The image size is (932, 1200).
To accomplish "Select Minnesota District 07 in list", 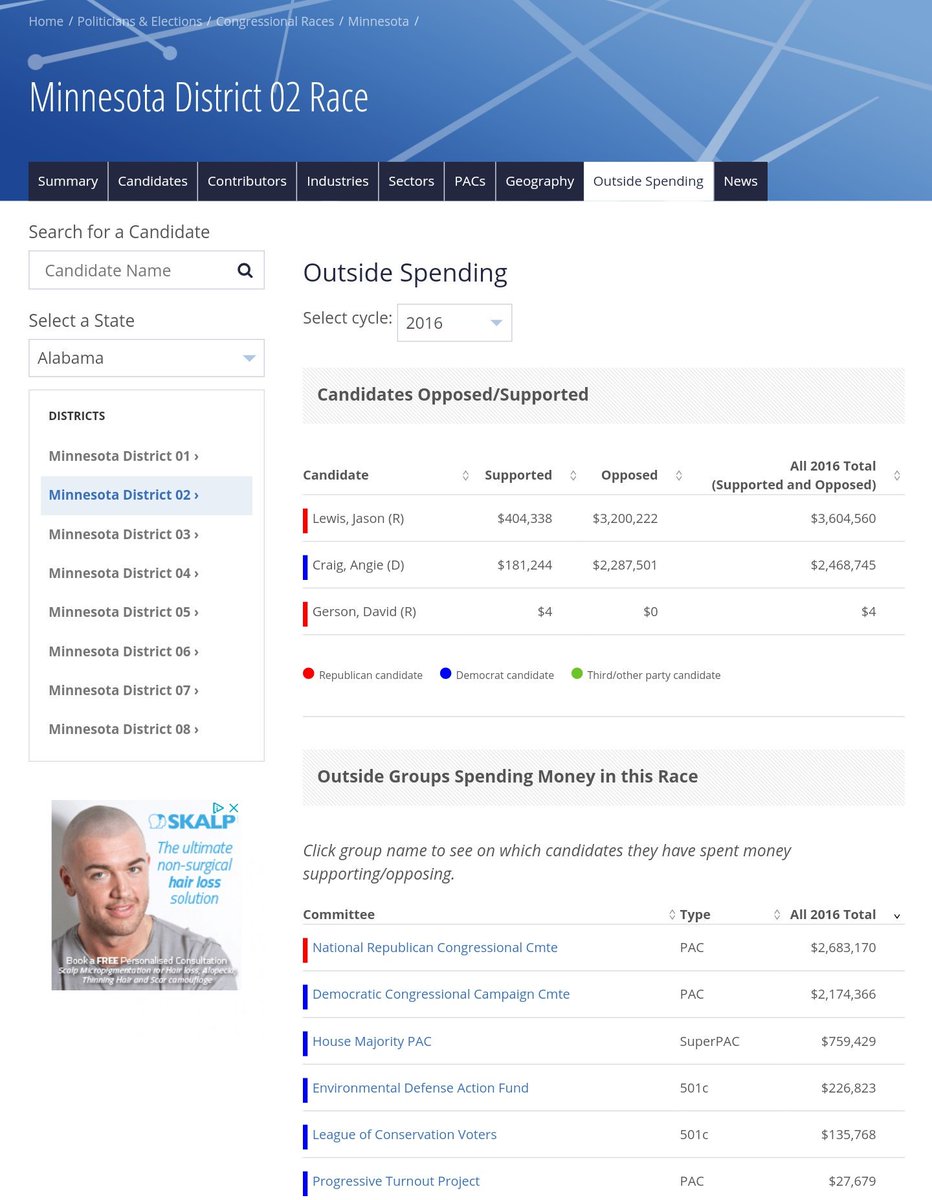I will tap(124, 690).
